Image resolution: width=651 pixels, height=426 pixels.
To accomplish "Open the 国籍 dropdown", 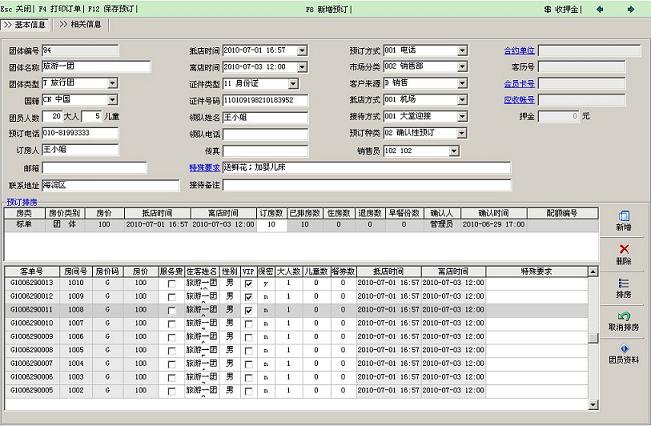I will pos(113,100).
